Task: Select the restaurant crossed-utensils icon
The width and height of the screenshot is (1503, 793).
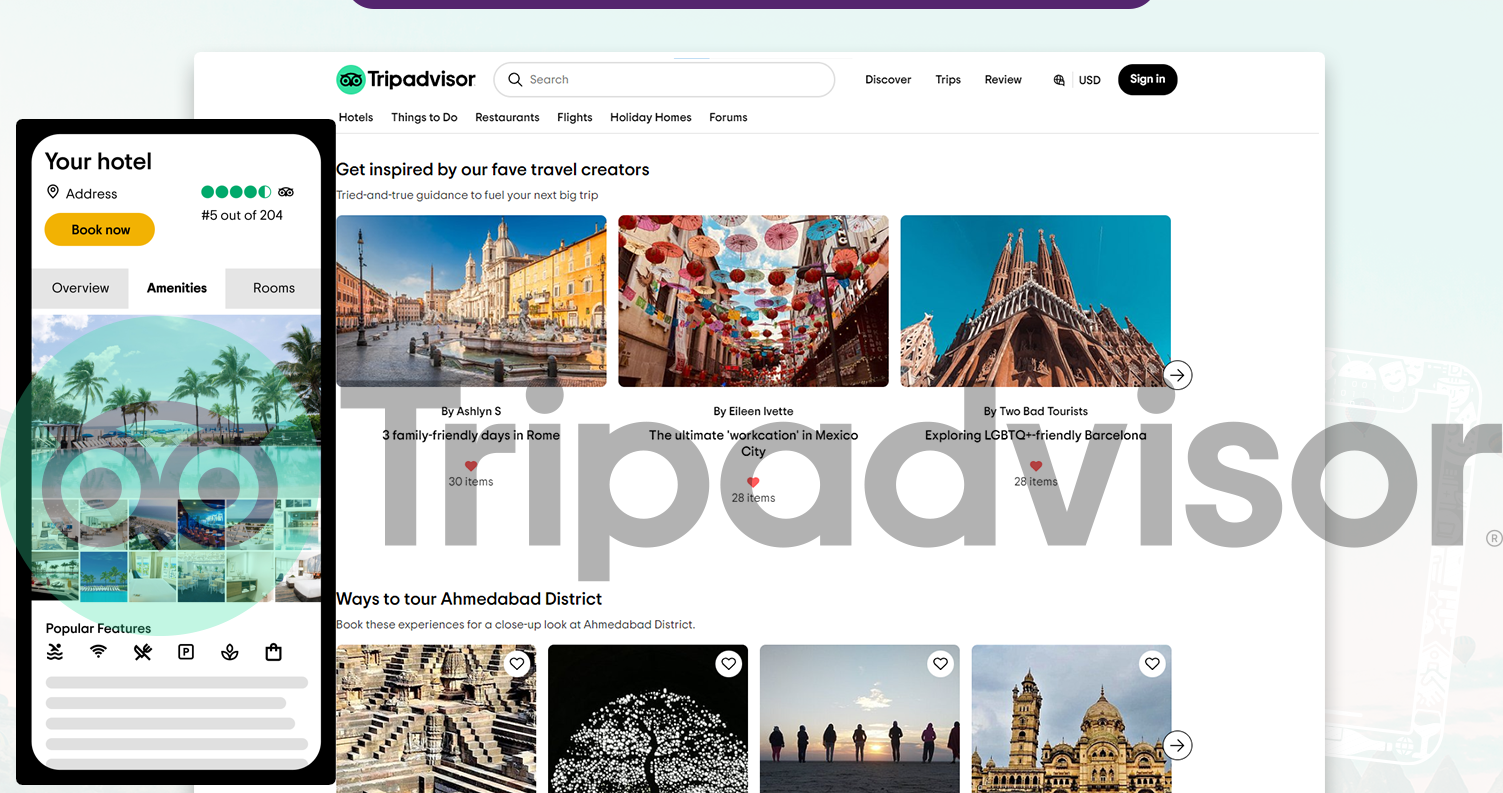Action: [141, 651]
